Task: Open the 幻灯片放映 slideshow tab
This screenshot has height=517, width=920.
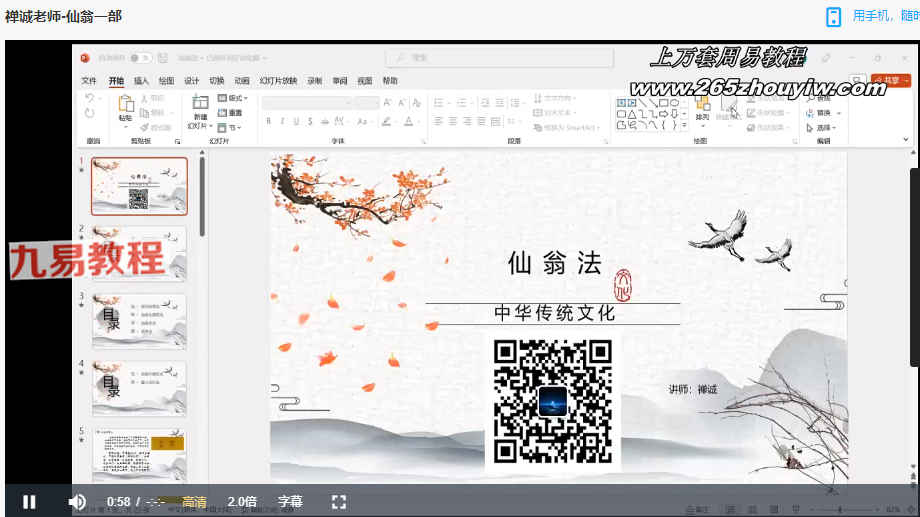Action: pyautogui.click(x=278, y=80)
